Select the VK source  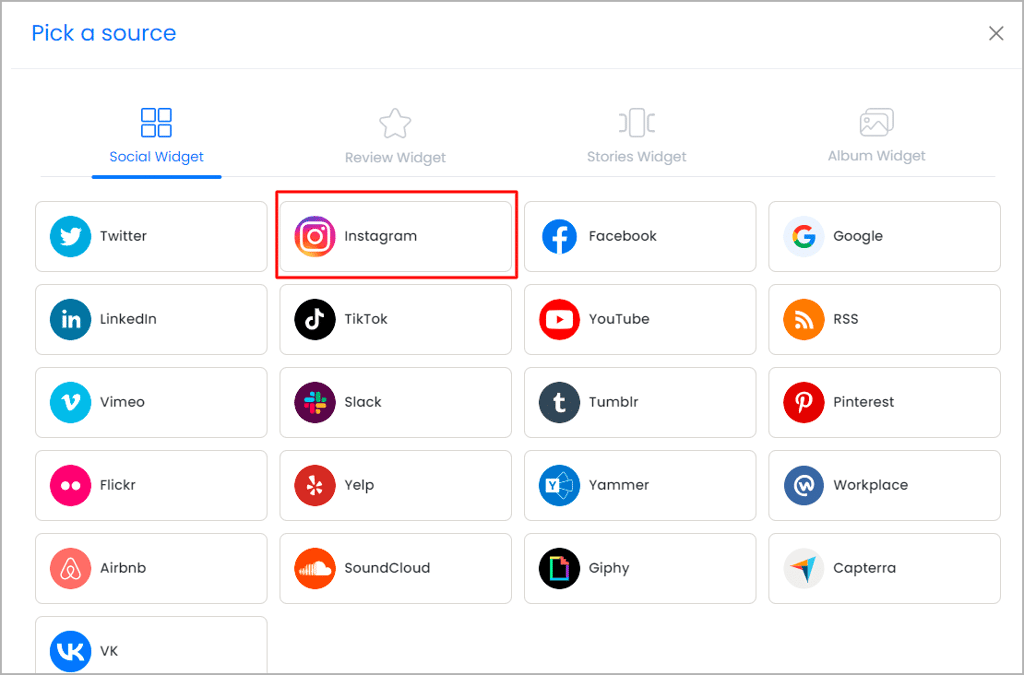tap(150, 651)
